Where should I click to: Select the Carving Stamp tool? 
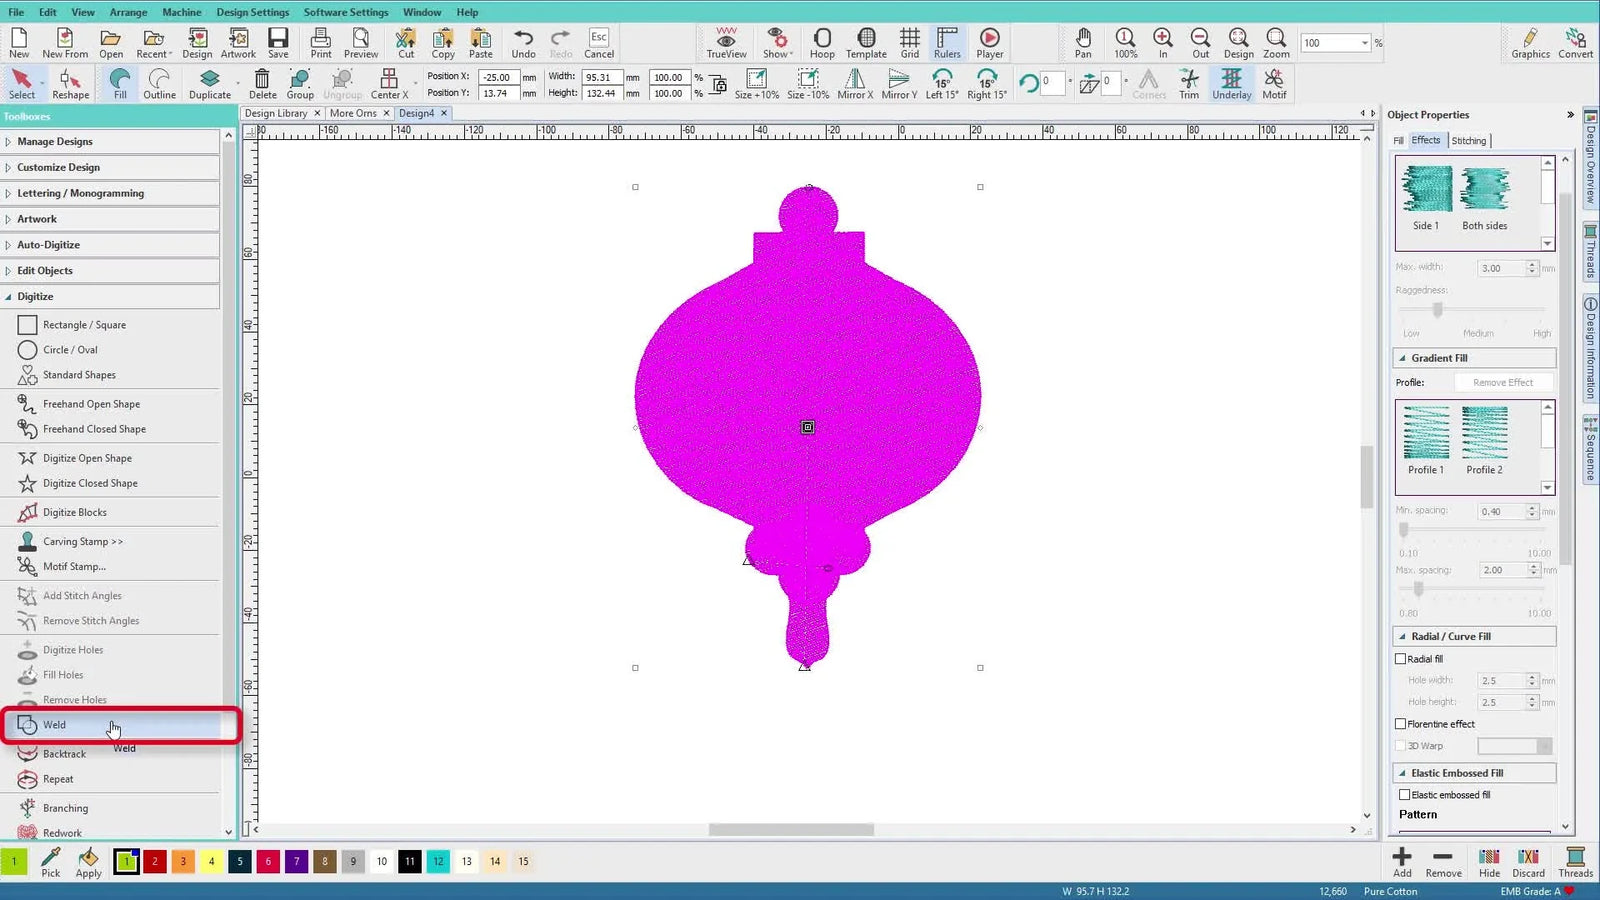(x=83, y=540)
